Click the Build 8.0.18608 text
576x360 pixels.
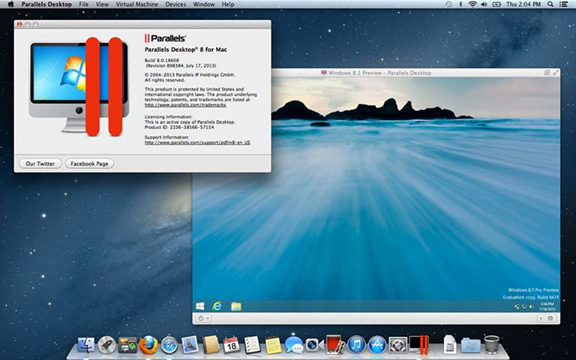click(162, 60)
